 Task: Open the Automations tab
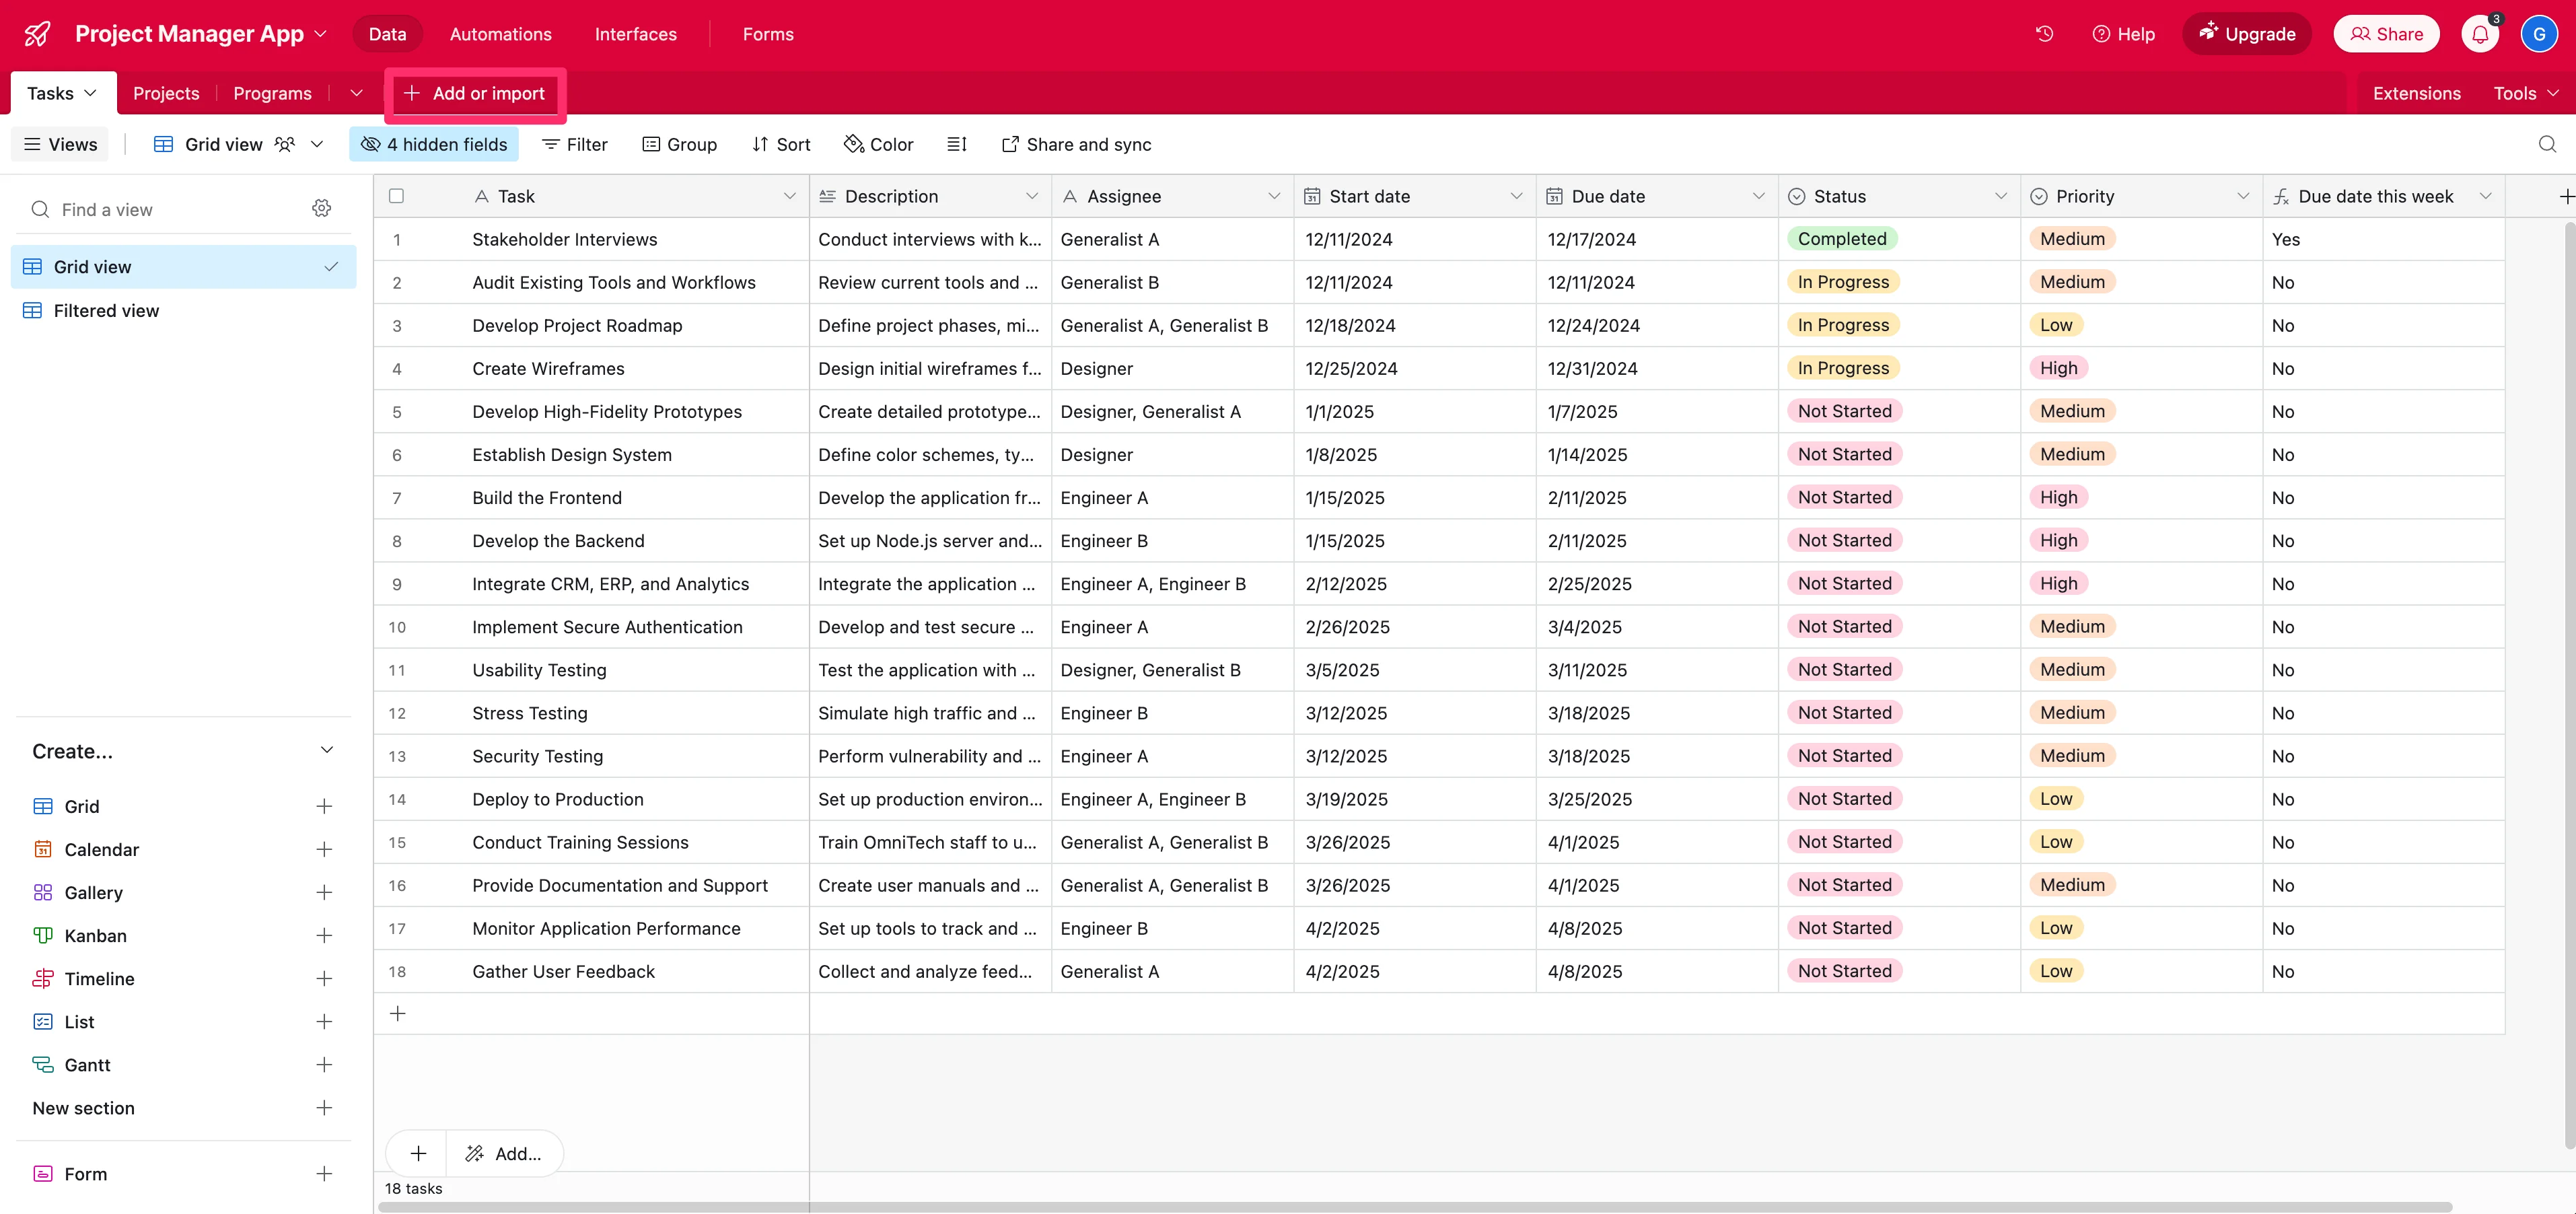point(500,34)
